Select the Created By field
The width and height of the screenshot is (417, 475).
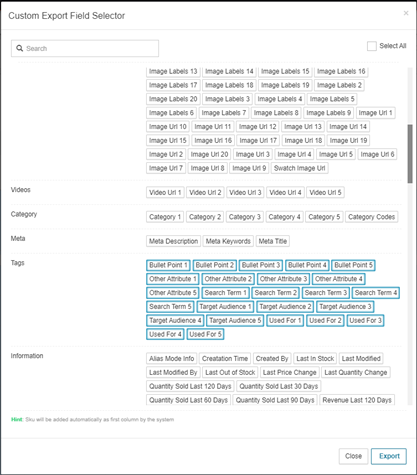pos(272,358)
